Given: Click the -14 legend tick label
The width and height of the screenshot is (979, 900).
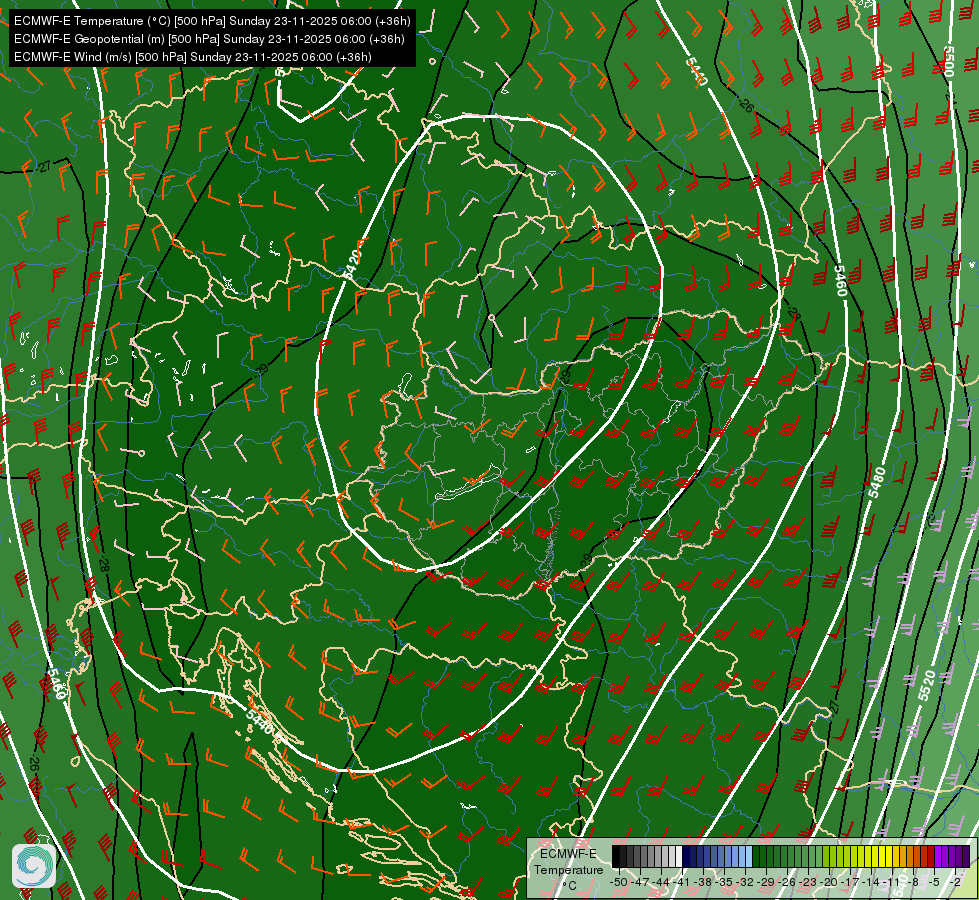Looking at the screenshot, I should [x=871, y=882].
